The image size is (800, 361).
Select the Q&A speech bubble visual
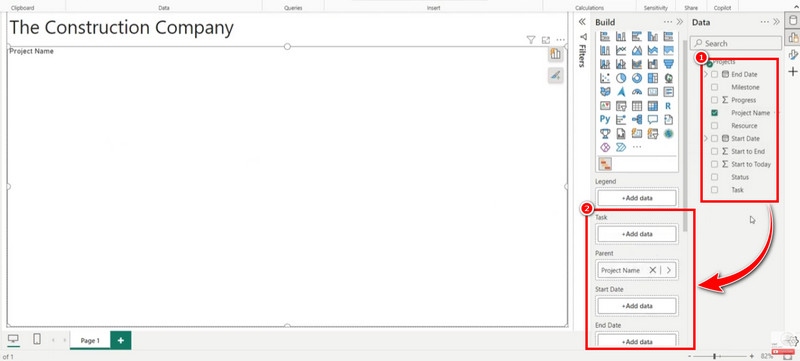(x=653, y=119)
